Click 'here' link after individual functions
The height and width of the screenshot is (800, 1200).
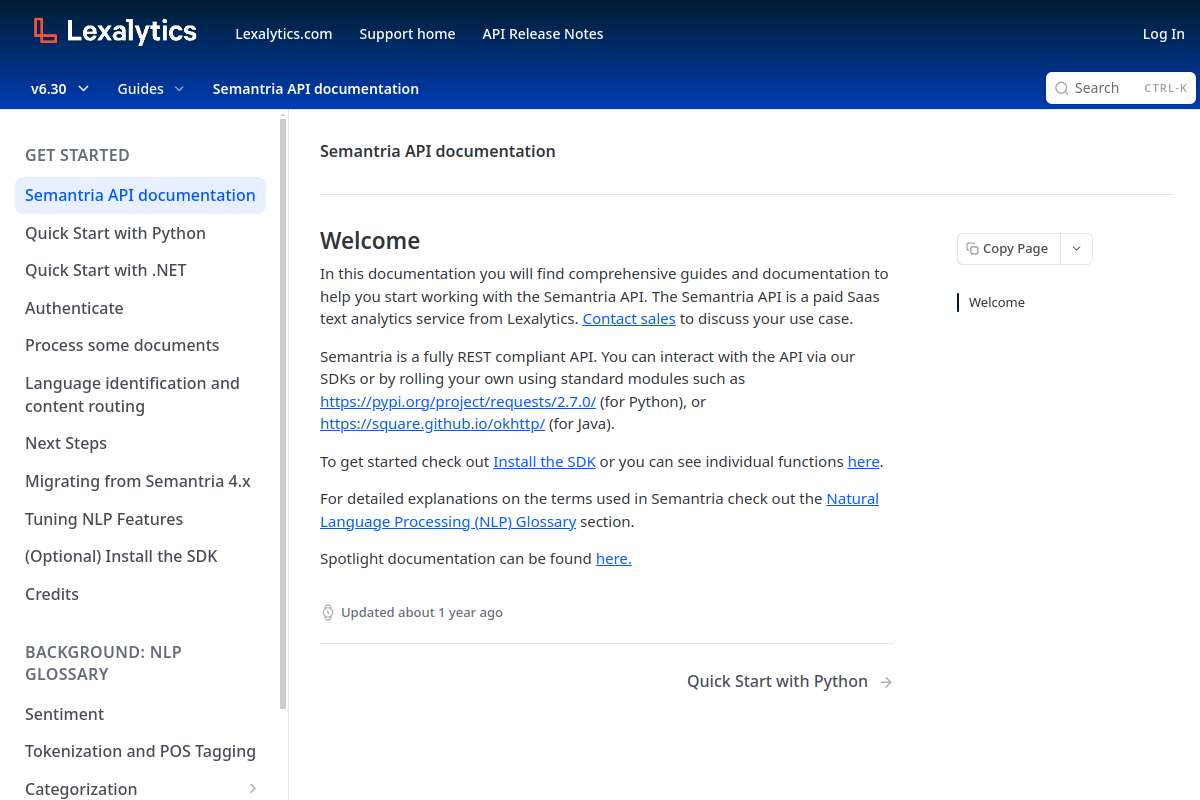point(863,462)
